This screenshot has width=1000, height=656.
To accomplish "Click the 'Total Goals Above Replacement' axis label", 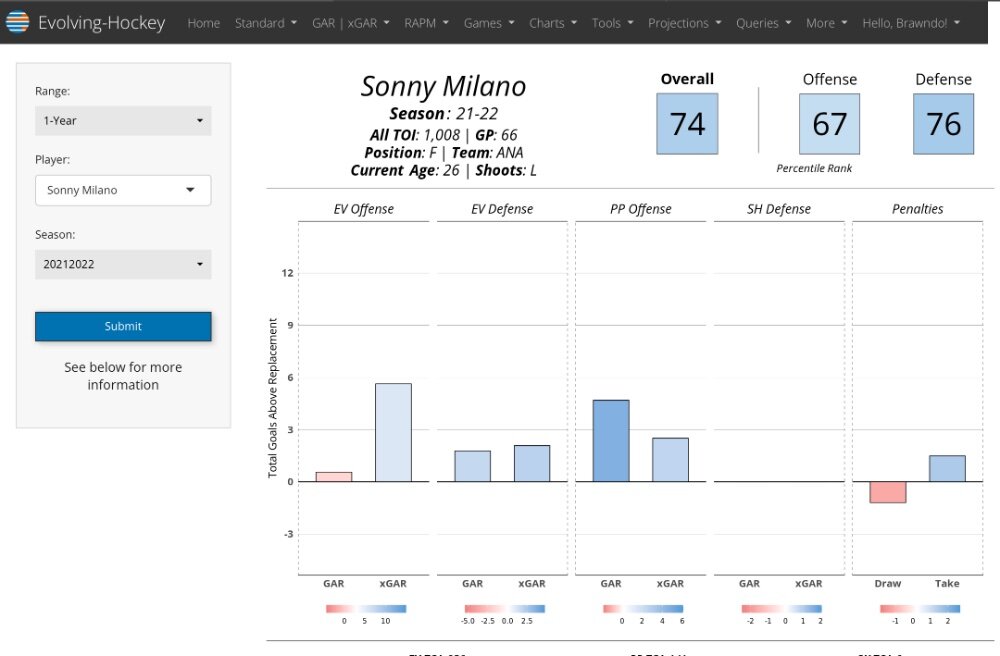I will 273,398.
